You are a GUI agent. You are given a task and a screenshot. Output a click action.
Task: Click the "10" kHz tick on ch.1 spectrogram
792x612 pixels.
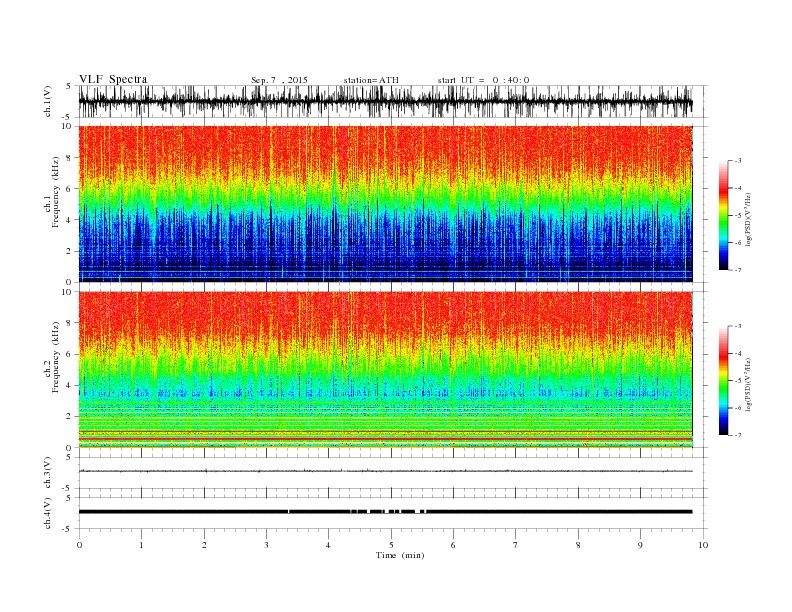coord(67,126)
